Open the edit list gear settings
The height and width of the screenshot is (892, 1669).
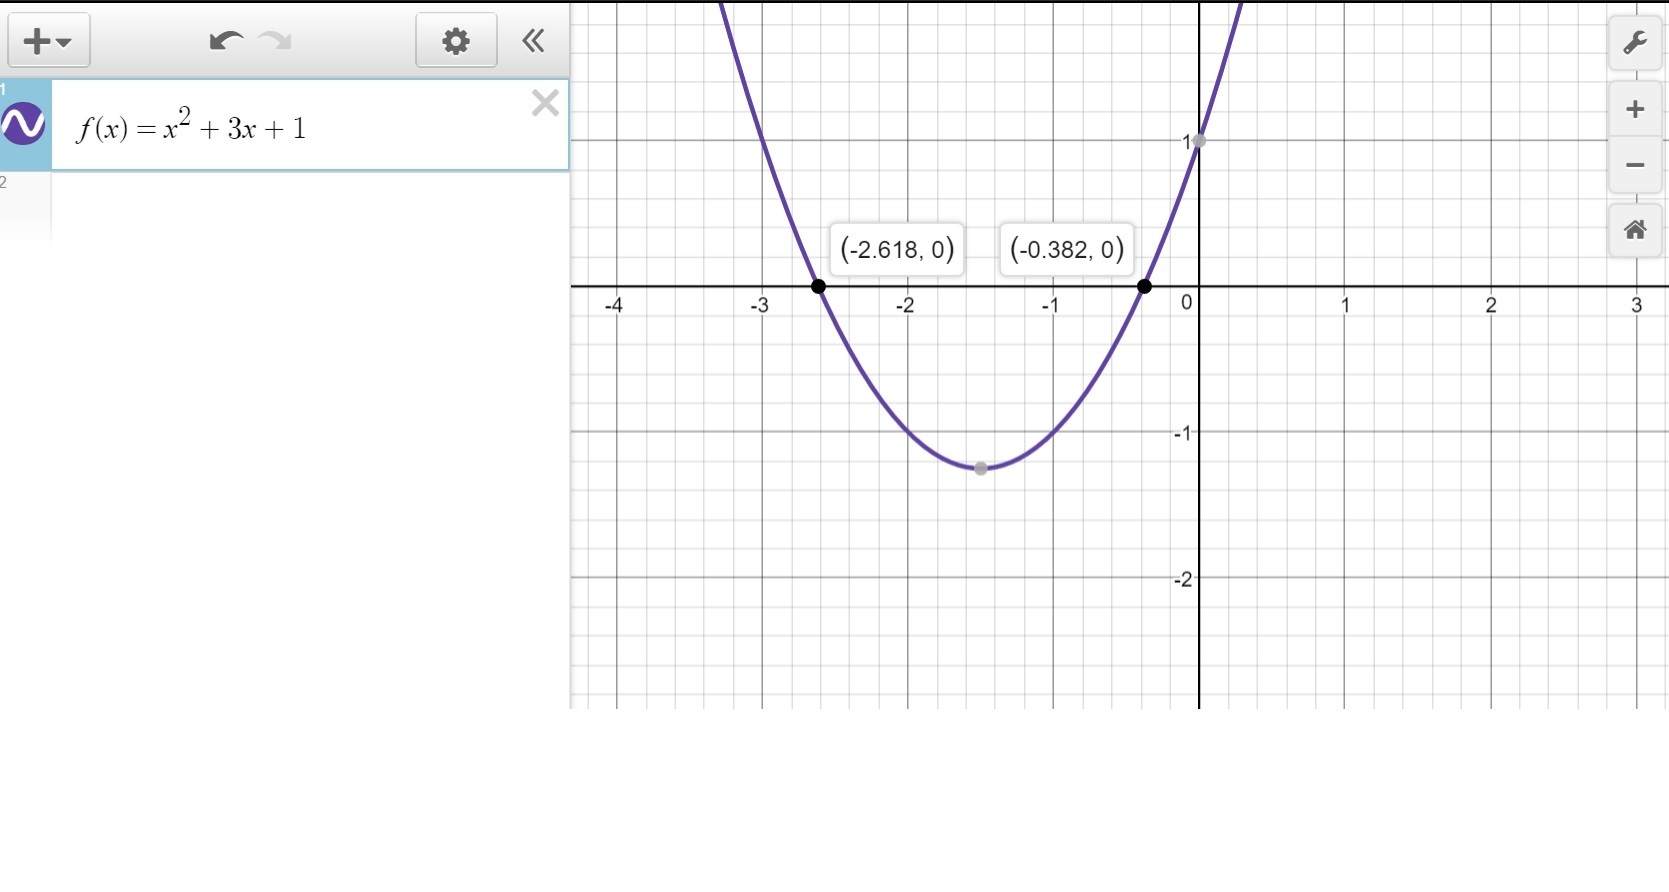456,41
